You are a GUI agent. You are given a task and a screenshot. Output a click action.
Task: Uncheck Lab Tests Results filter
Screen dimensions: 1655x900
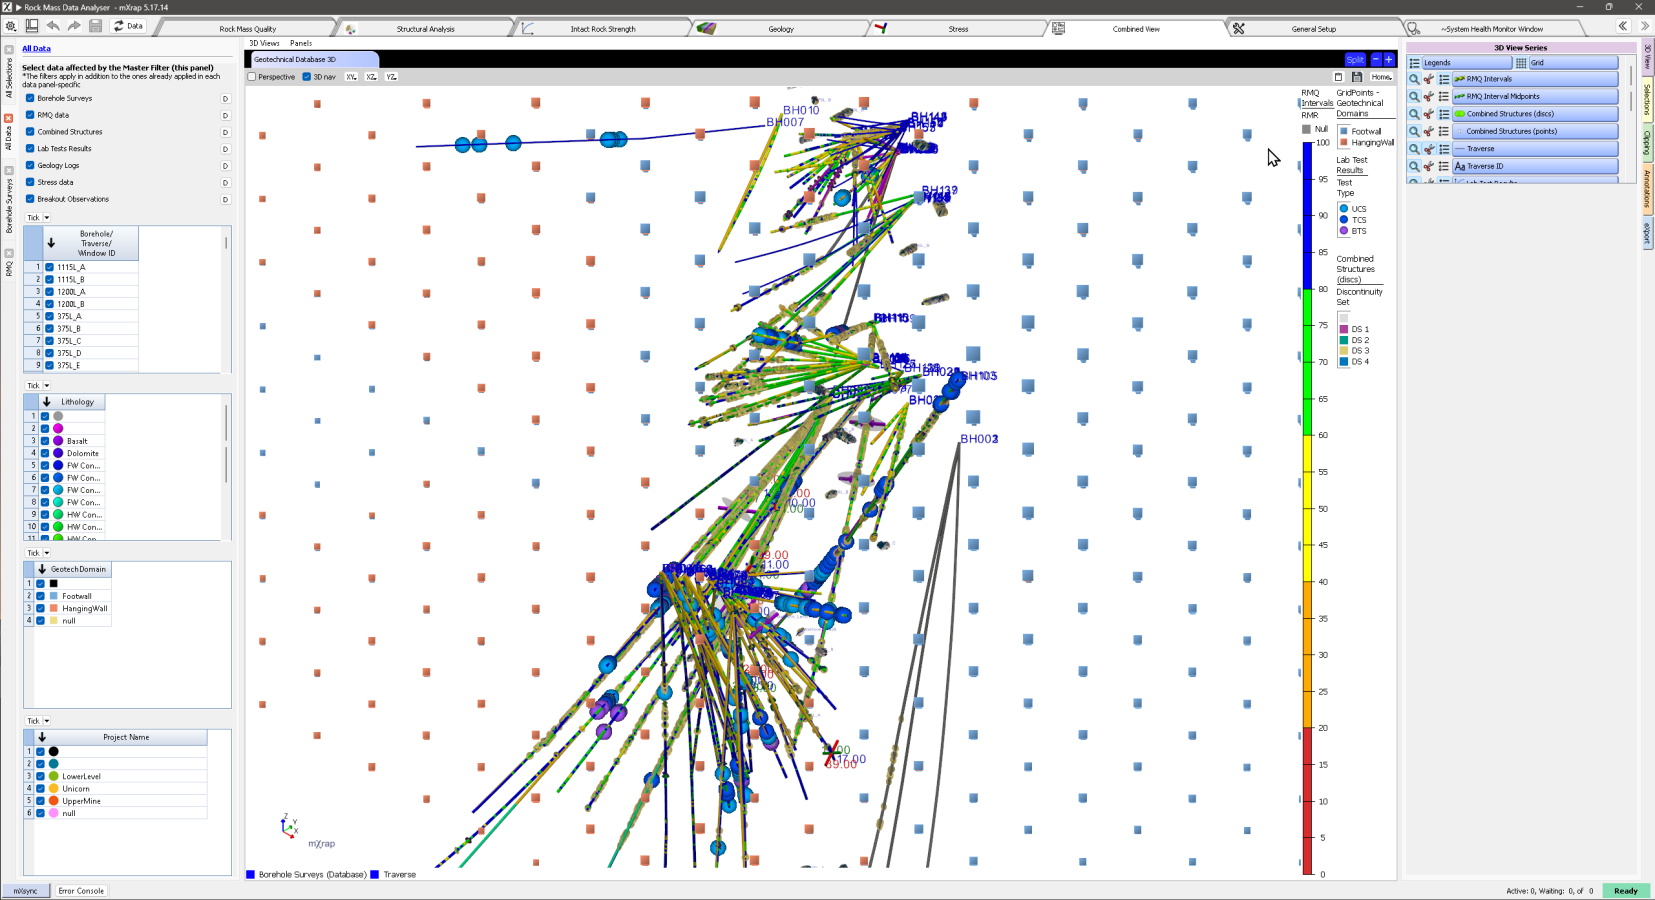(x=30, y=148)
